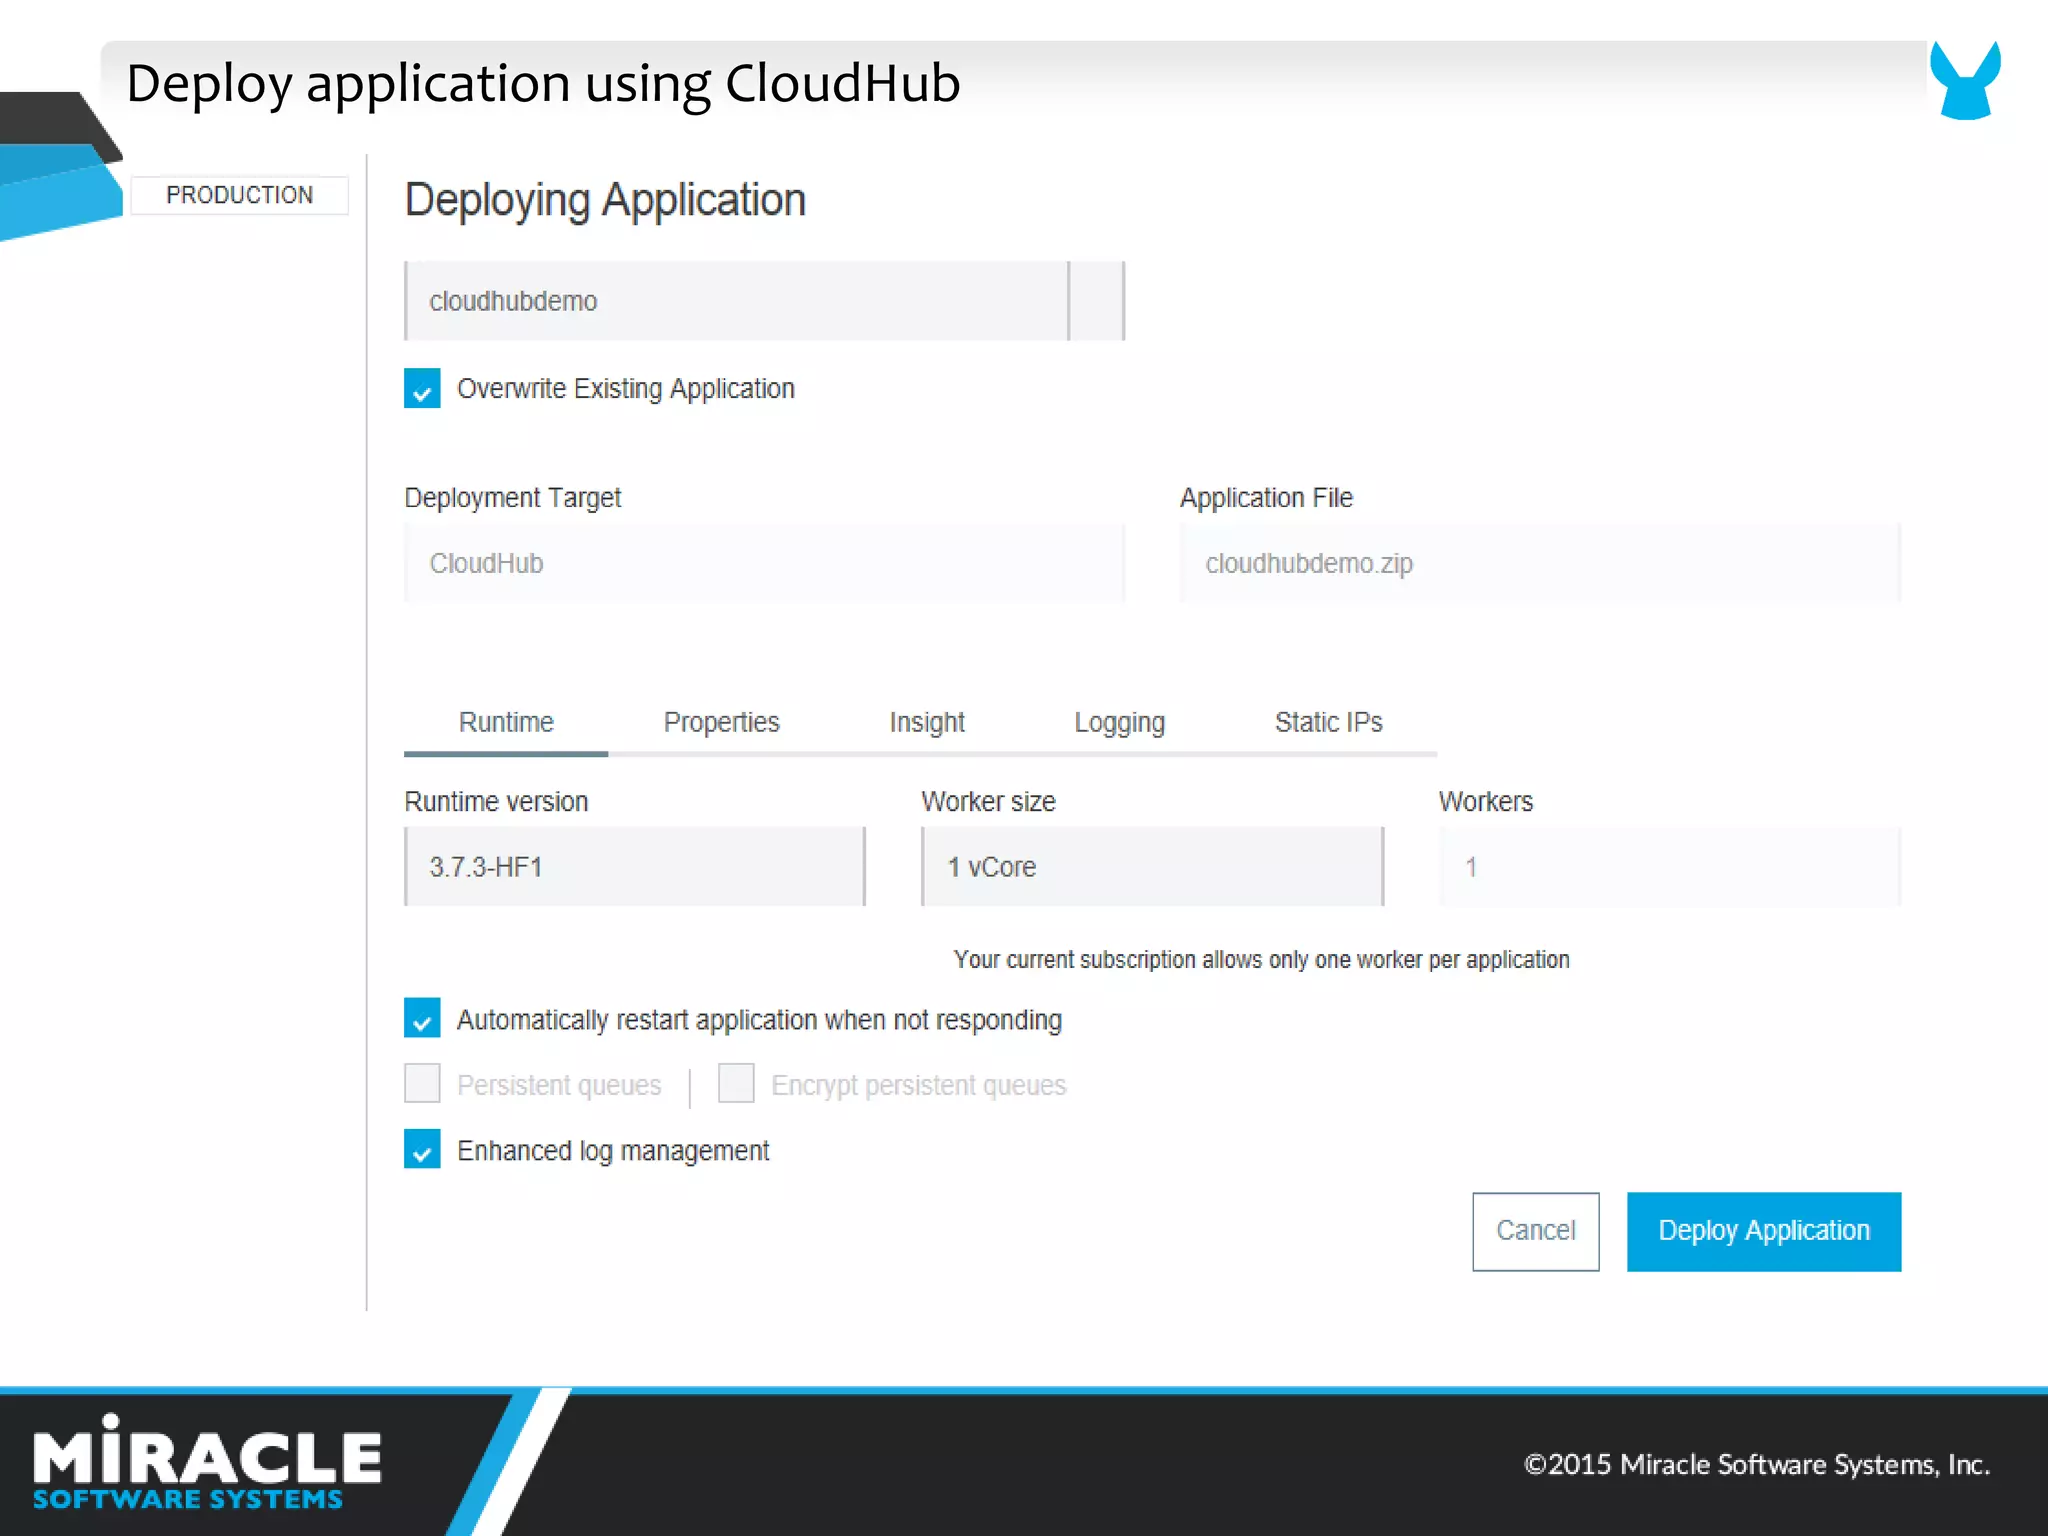2048x1536 pixels.
Task: Enable Encrypt persistent queues checkbox
Action: point(736,1083)
